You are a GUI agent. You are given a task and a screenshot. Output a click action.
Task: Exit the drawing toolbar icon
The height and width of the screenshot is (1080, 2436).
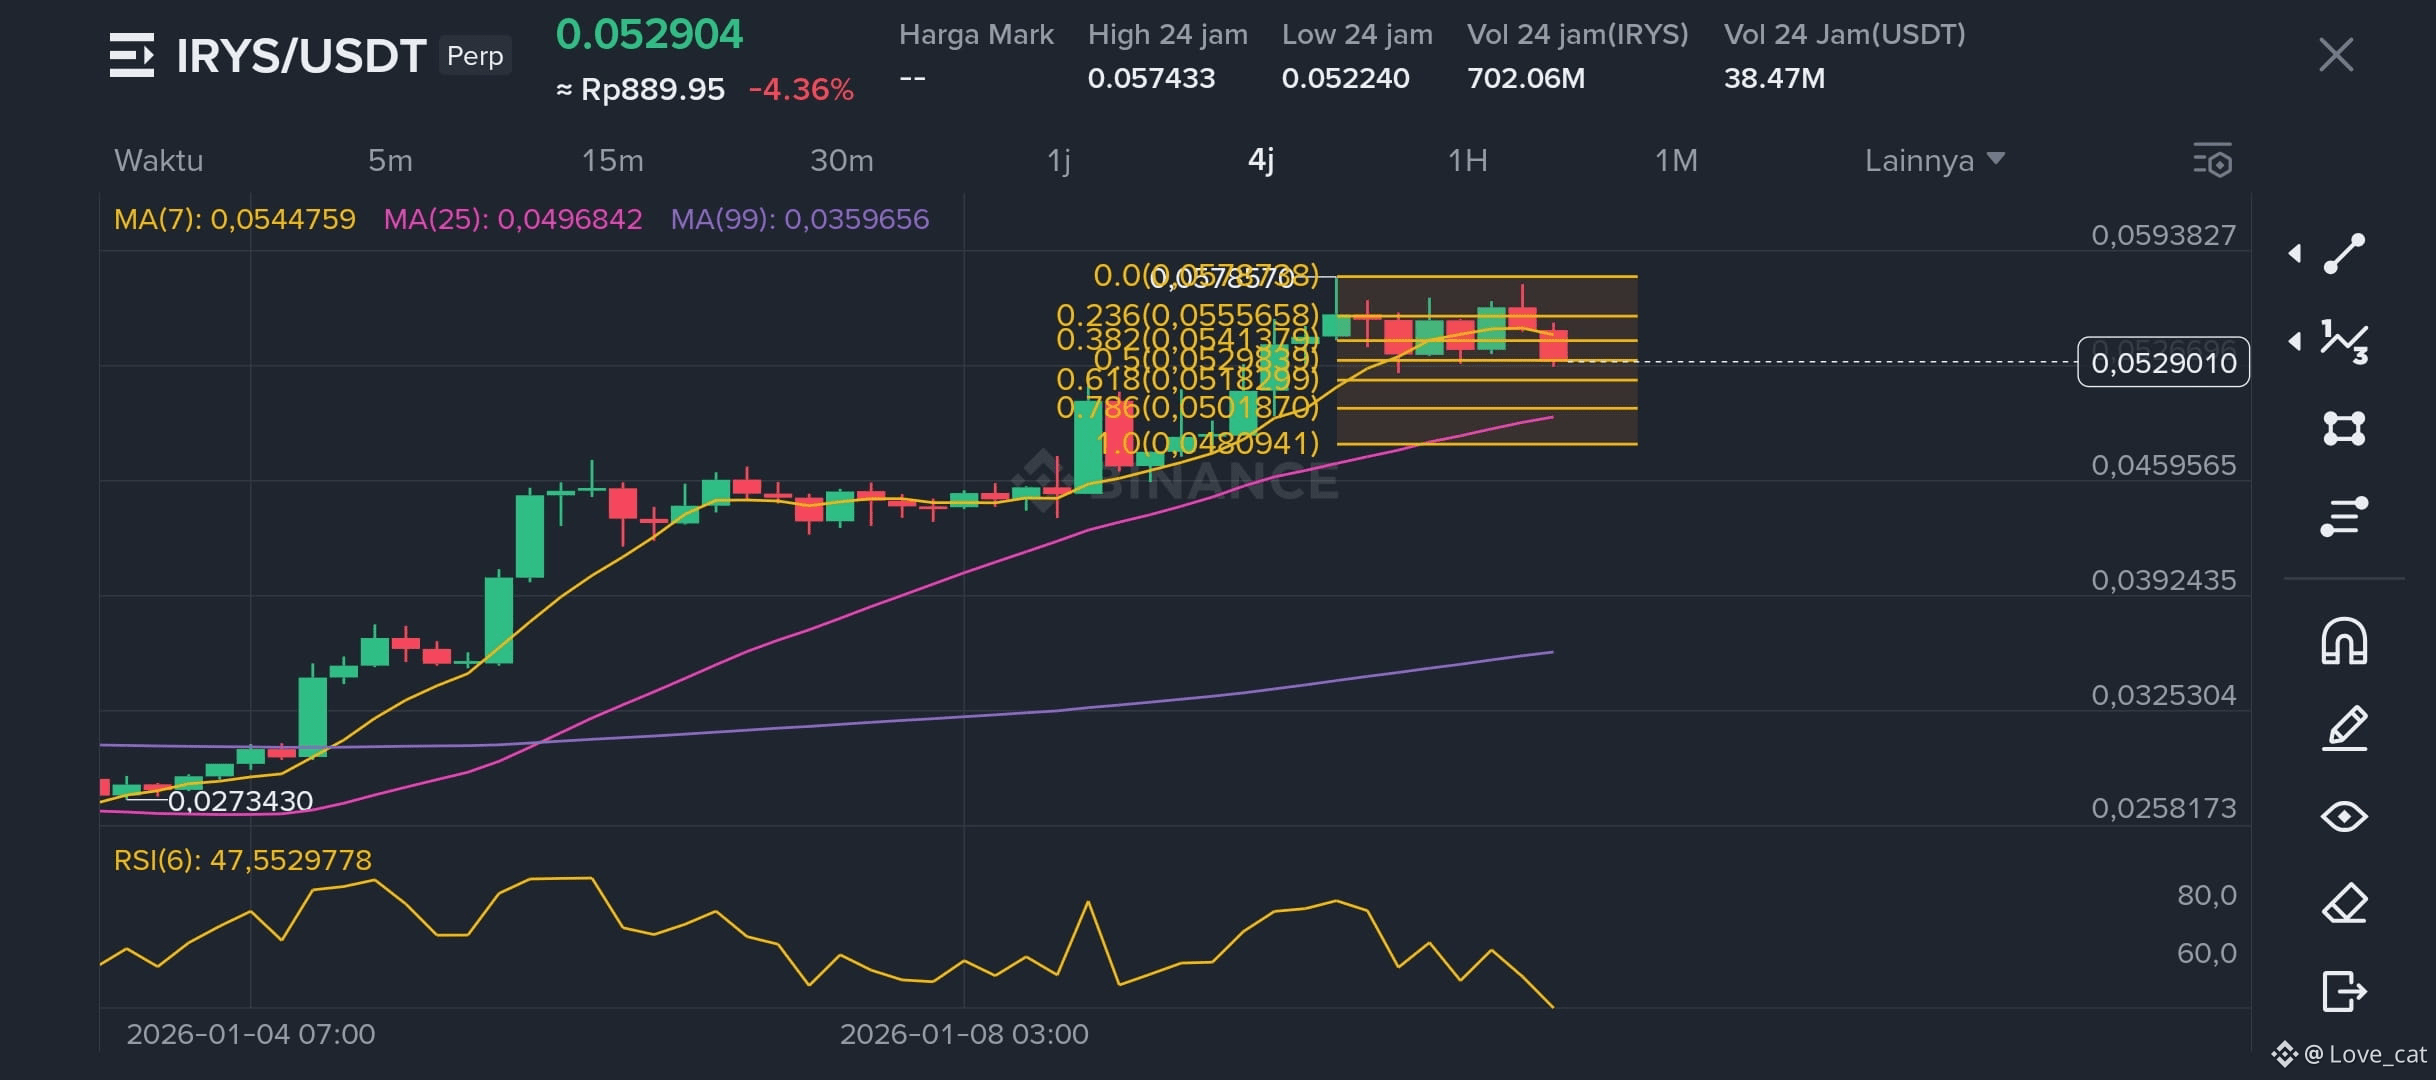pyautogui.click(x=2344, y=991)
